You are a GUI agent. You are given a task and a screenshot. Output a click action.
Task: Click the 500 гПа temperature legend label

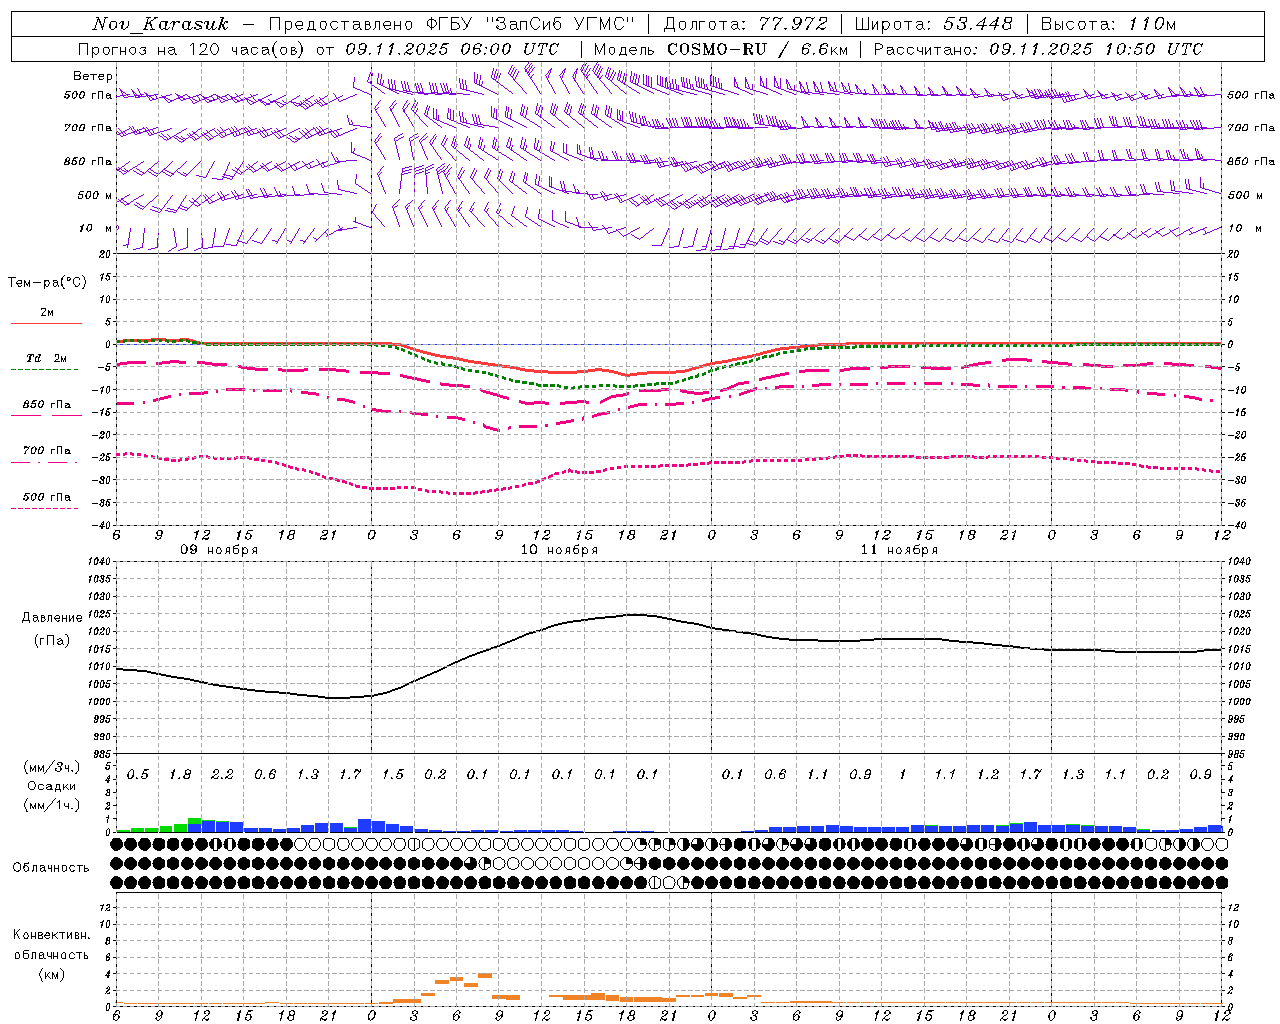[47, 497]
